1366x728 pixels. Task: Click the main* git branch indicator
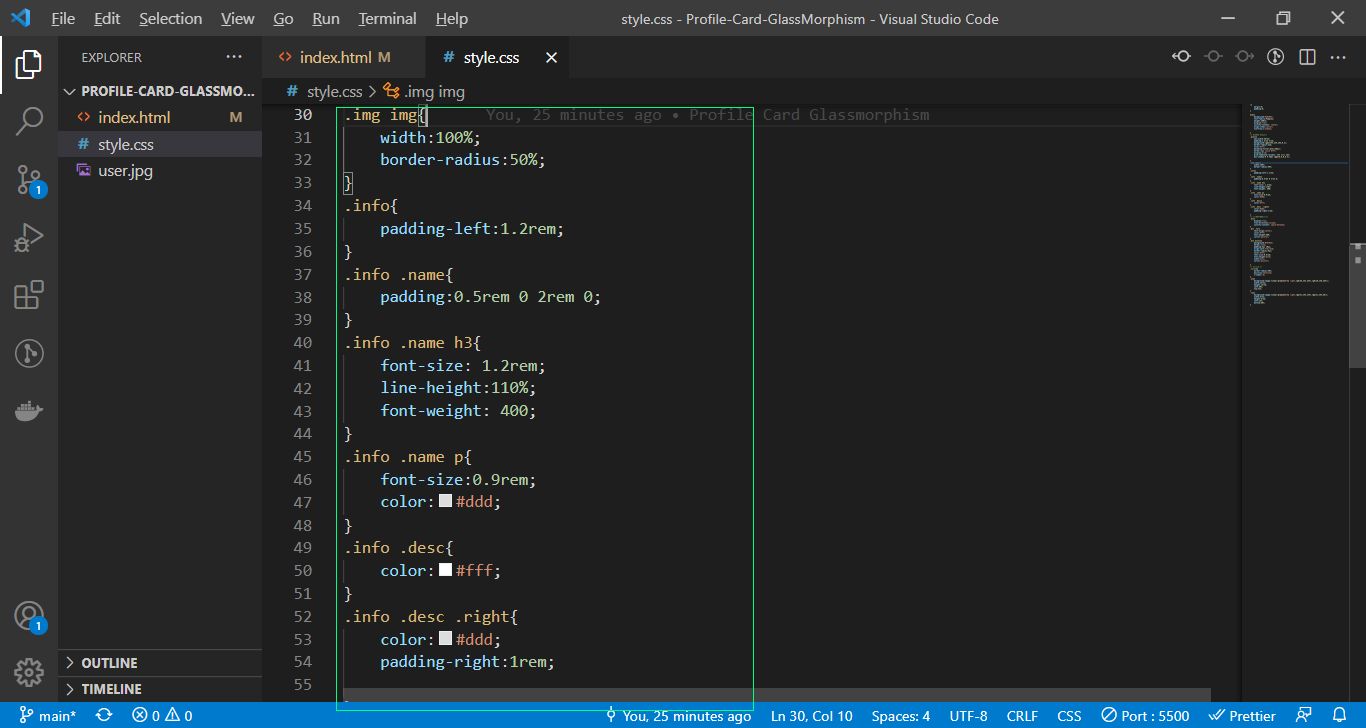(47, 716)
